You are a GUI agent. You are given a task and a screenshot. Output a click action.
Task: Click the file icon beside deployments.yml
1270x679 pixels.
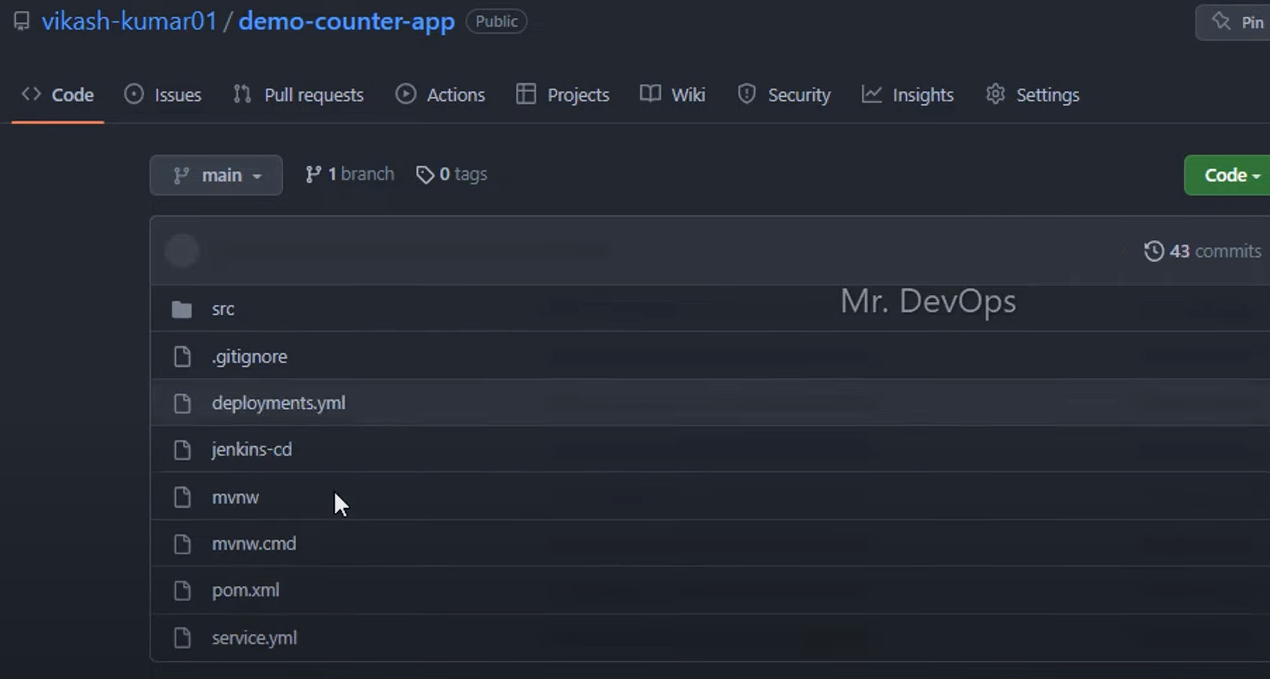[x=182, y=403]
